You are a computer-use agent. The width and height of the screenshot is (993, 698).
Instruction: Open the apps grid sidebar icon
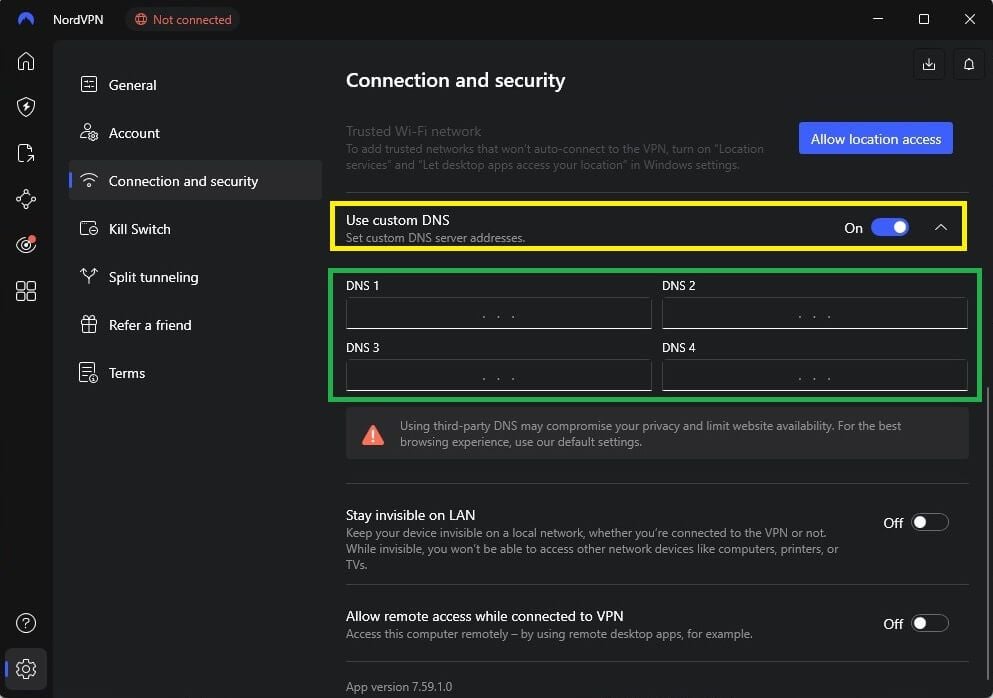tap(26, 291)
